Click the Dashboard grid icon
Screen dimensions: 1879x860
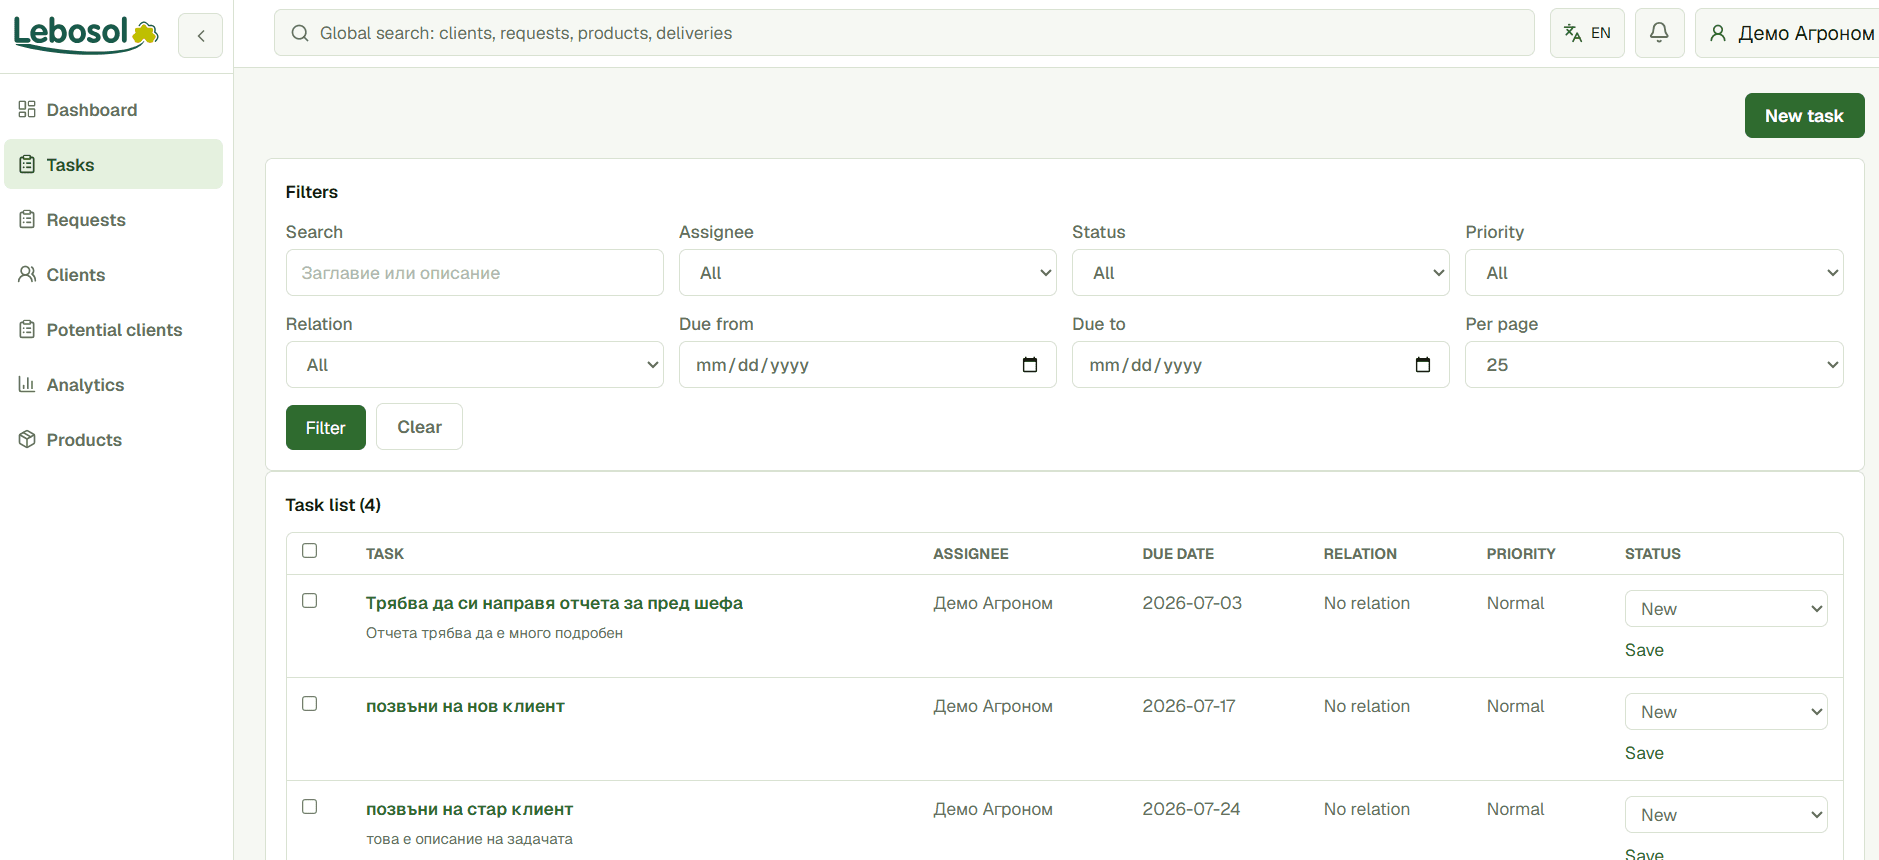point(27,109)
